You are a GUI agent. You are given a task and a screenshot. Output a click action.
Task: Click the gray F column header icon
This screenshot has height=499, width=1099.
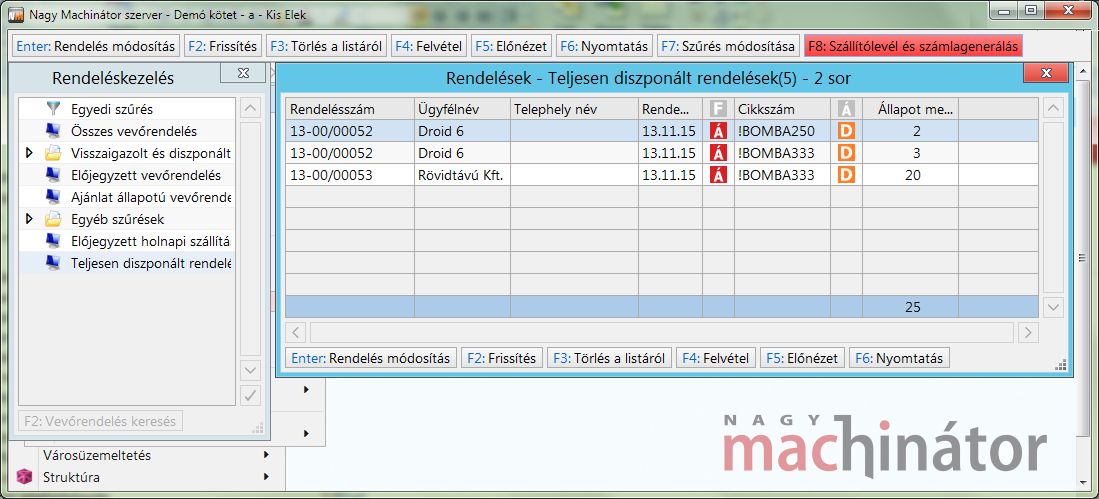pos(718,109)
